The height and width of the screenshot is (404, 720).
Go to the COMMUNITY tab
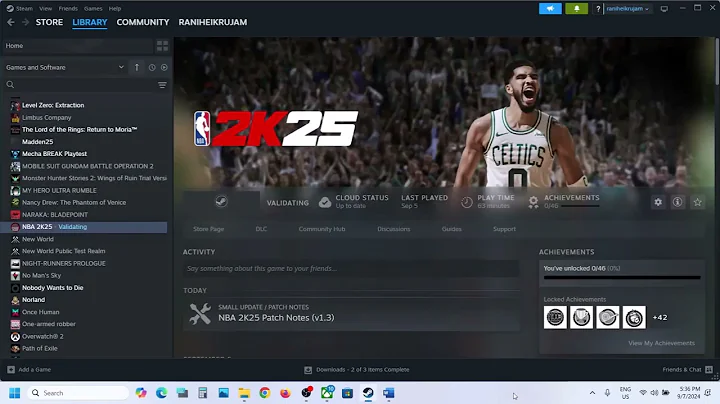tap(143, 22)
